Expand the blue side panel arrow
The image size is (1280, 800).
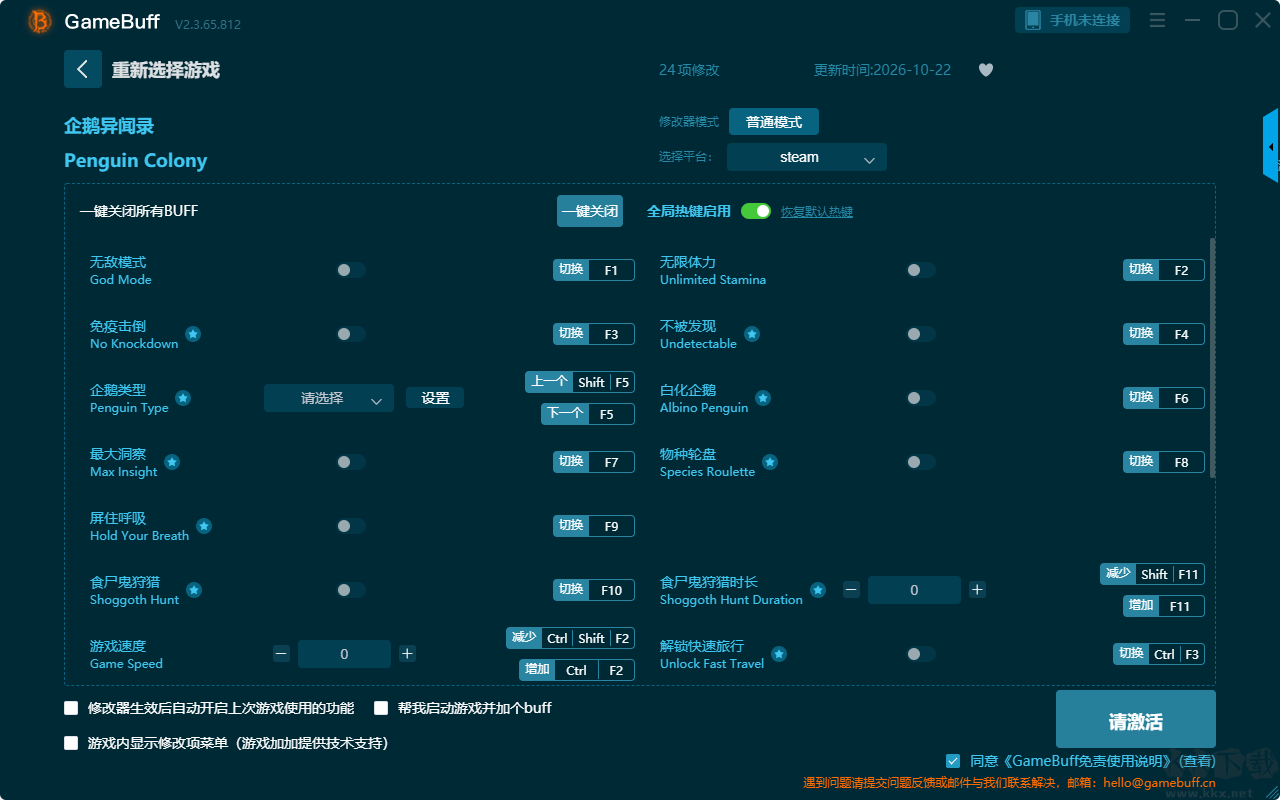(1271, 146)
